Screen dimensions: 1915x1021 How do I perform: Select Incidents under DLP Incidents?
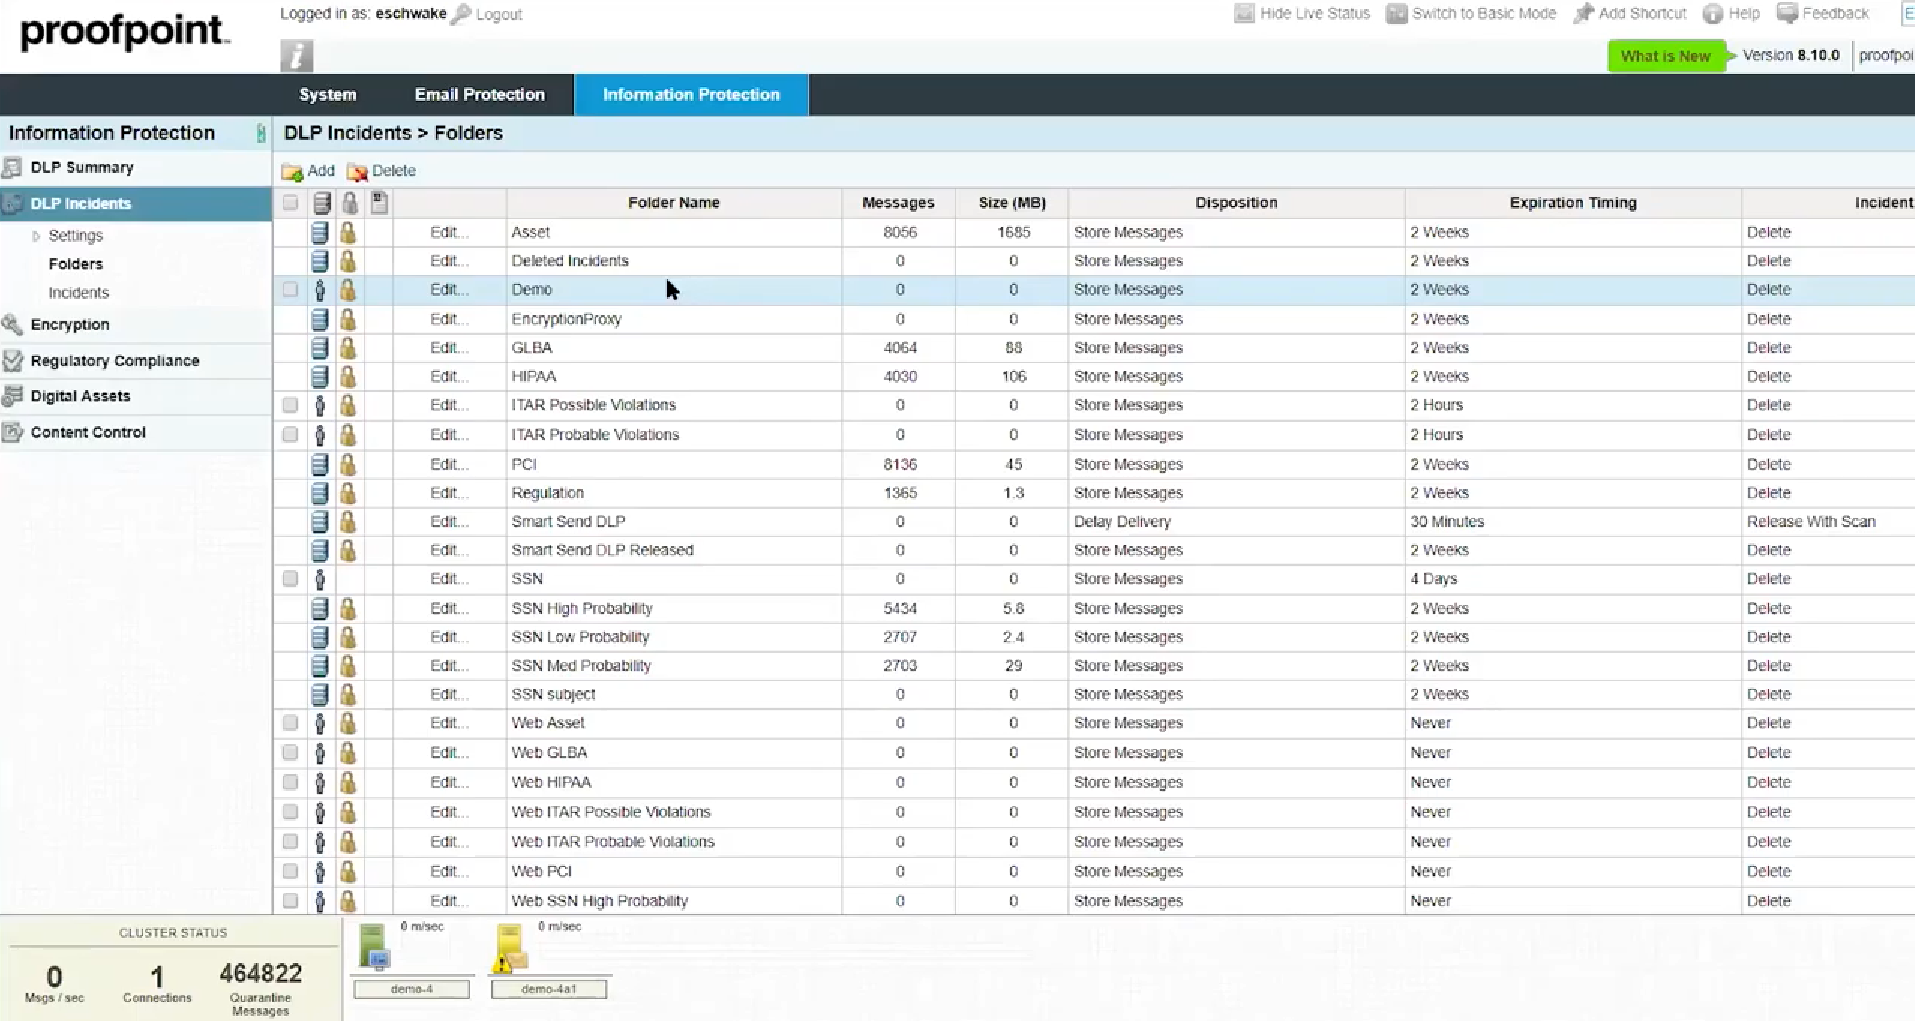pos(79,293)
